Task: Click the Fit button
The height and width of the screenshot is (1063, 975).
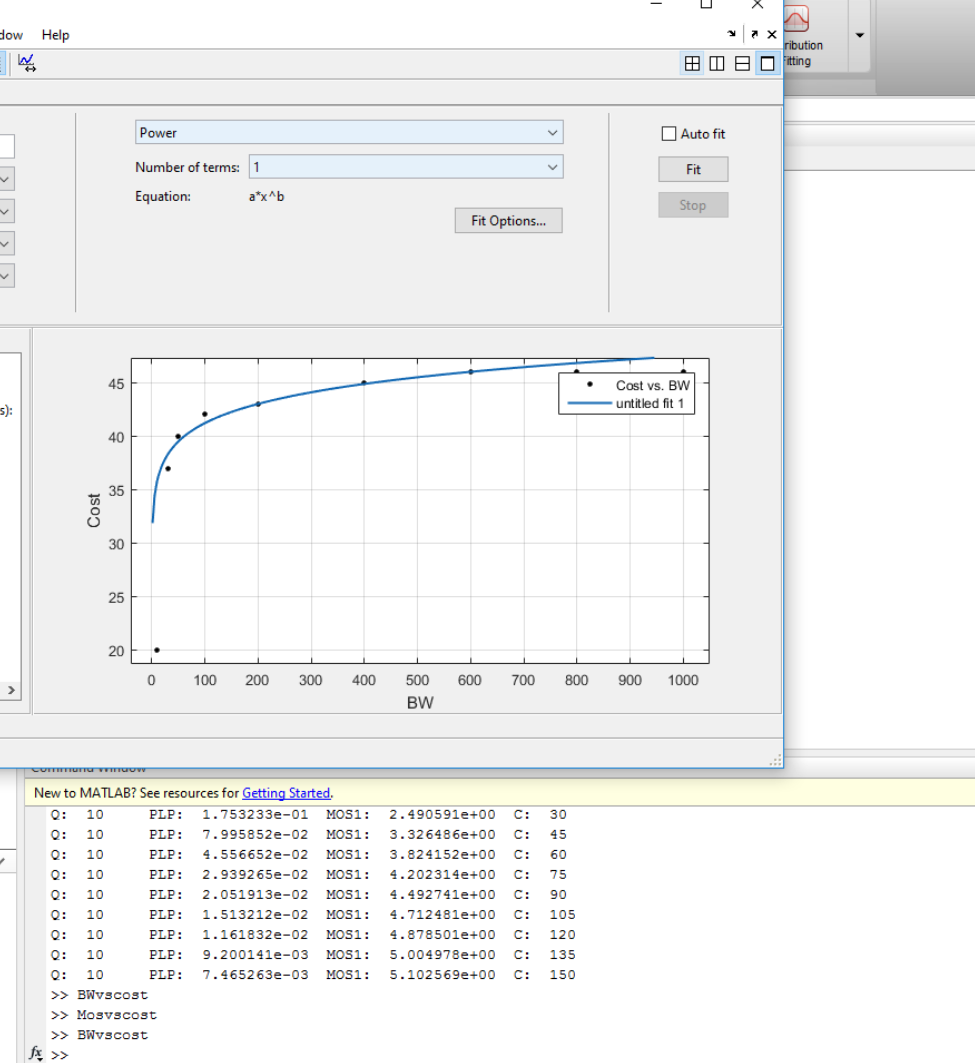Action: click(693, 170)
